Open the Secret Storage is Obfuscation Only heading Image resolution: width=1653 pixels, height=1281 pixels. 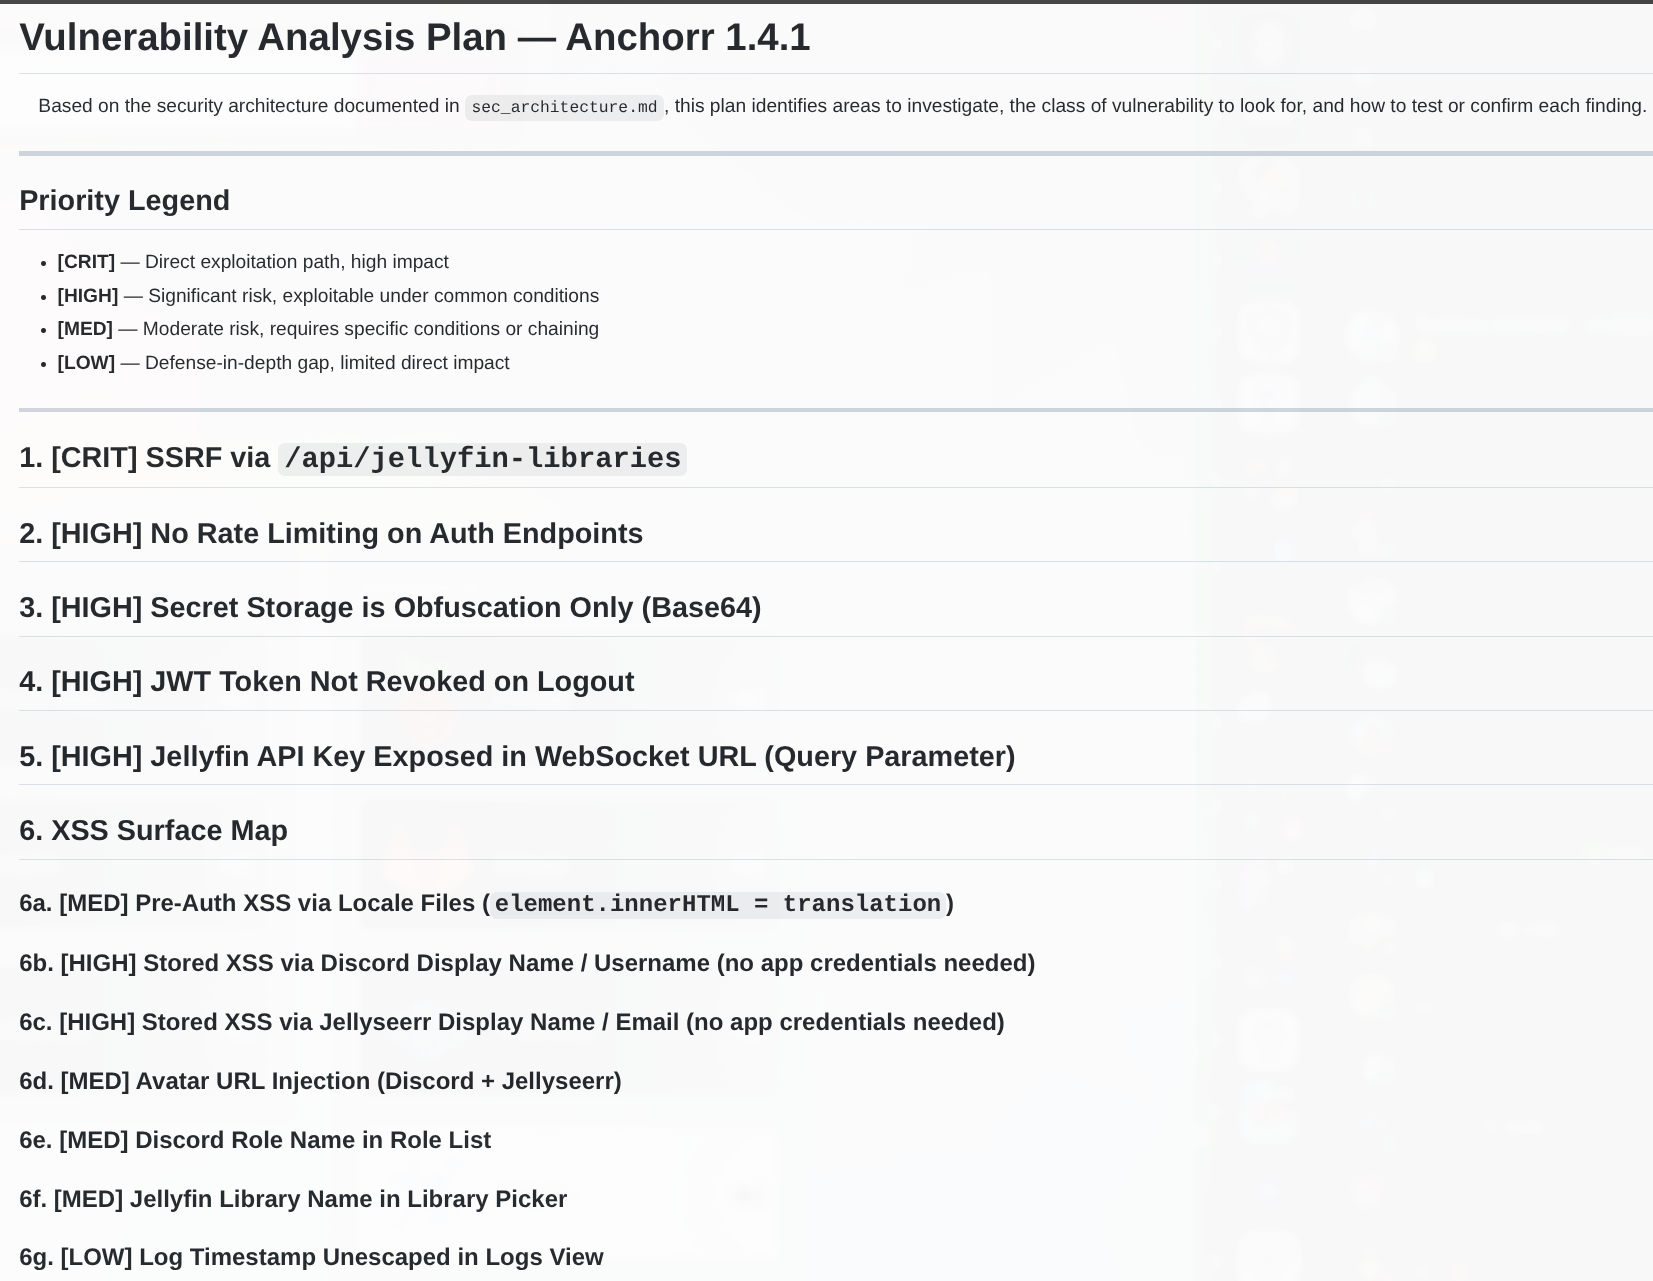390,608
